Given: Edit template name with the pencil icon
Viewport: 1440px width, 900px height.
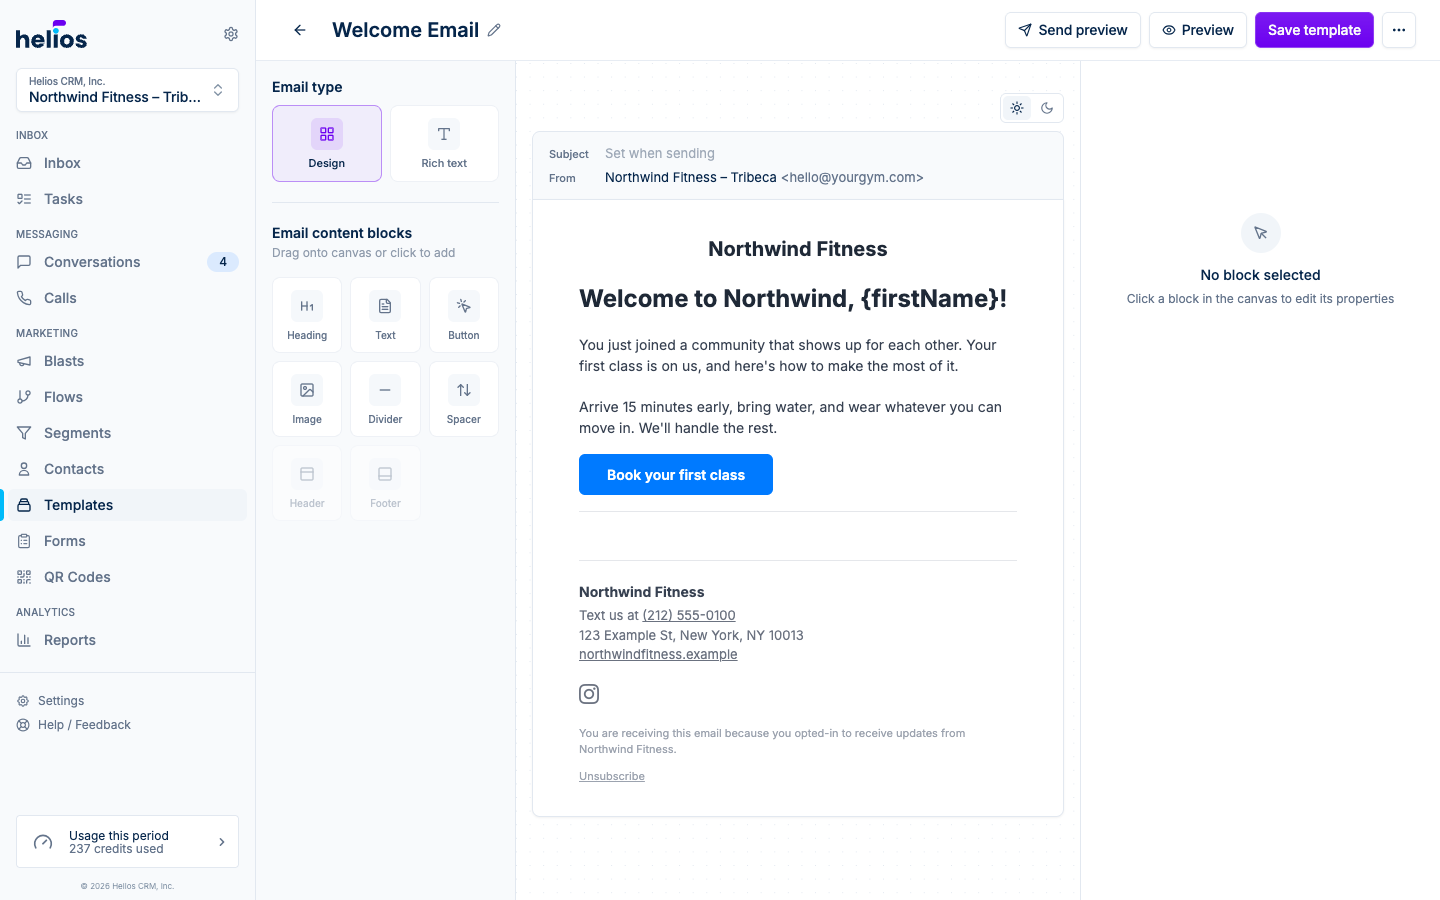Looking at the screenshot, I should 494,30.
